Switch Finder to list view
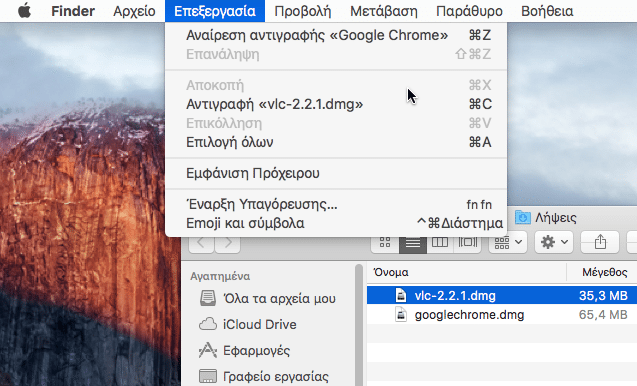This screenshot has height=386, width=637. point(413,243)
